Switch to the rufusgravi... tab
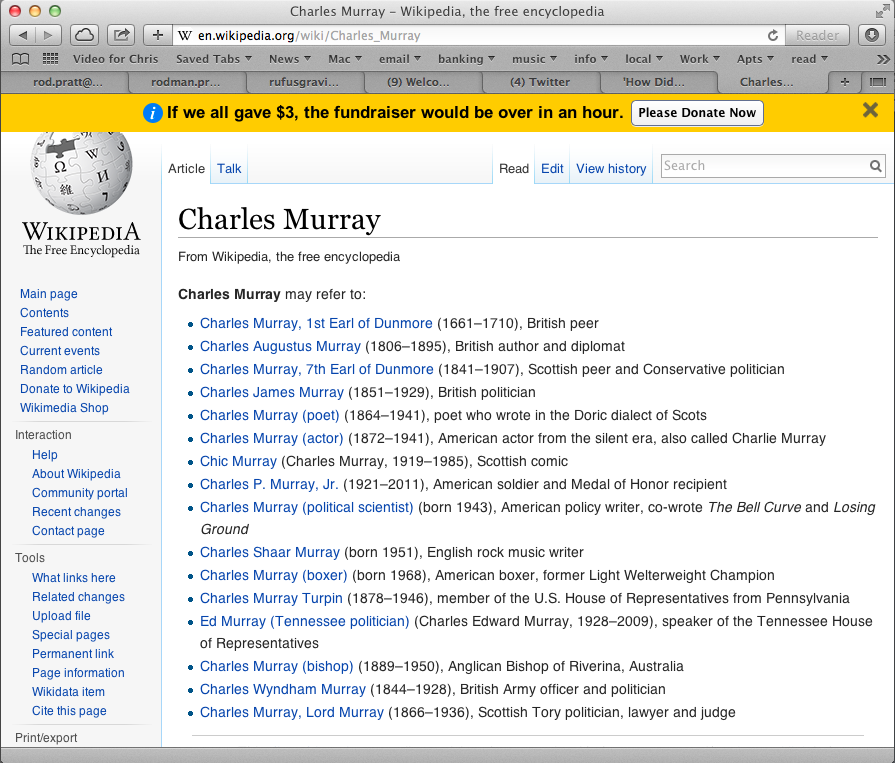895x763 pixels. [x=304, y=82]
